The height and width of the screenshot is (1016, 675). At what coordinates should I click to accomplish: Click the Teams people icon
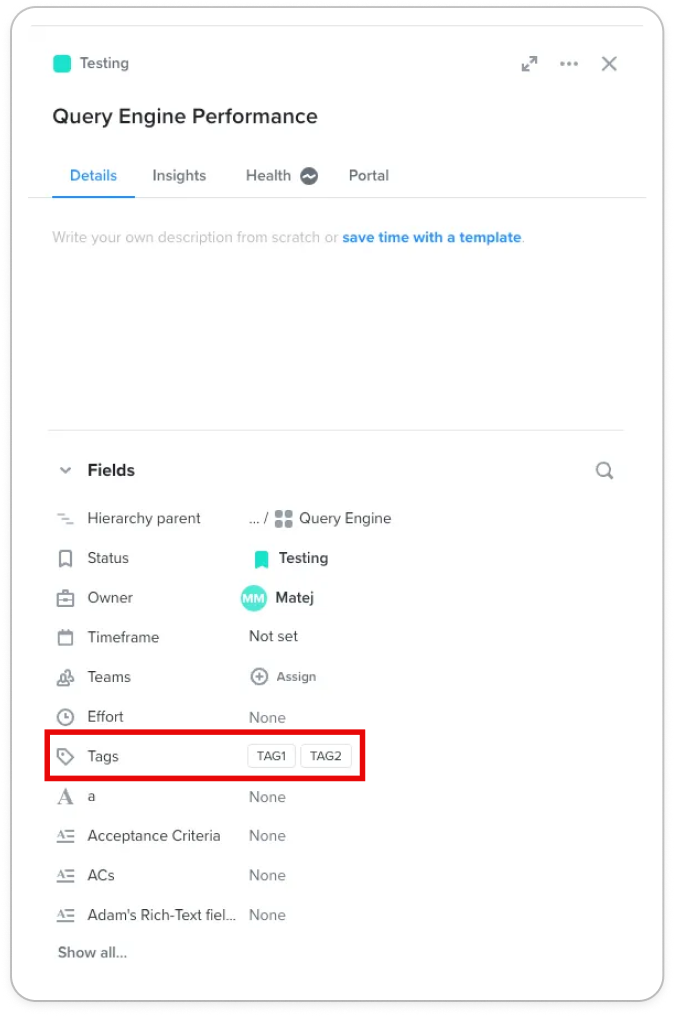click(x=65, y=678)
